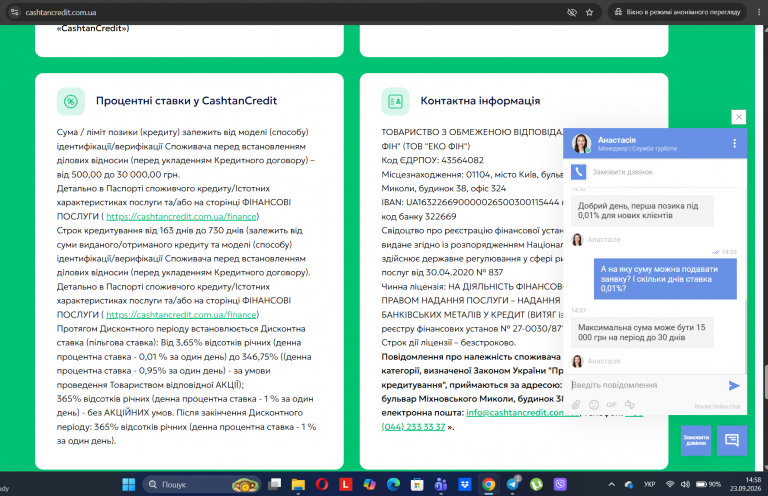This screenshot has height=496, width=768.
Task: Select 'Замовити дзвінок' text in chat panel
Action: tap(623, 172)
